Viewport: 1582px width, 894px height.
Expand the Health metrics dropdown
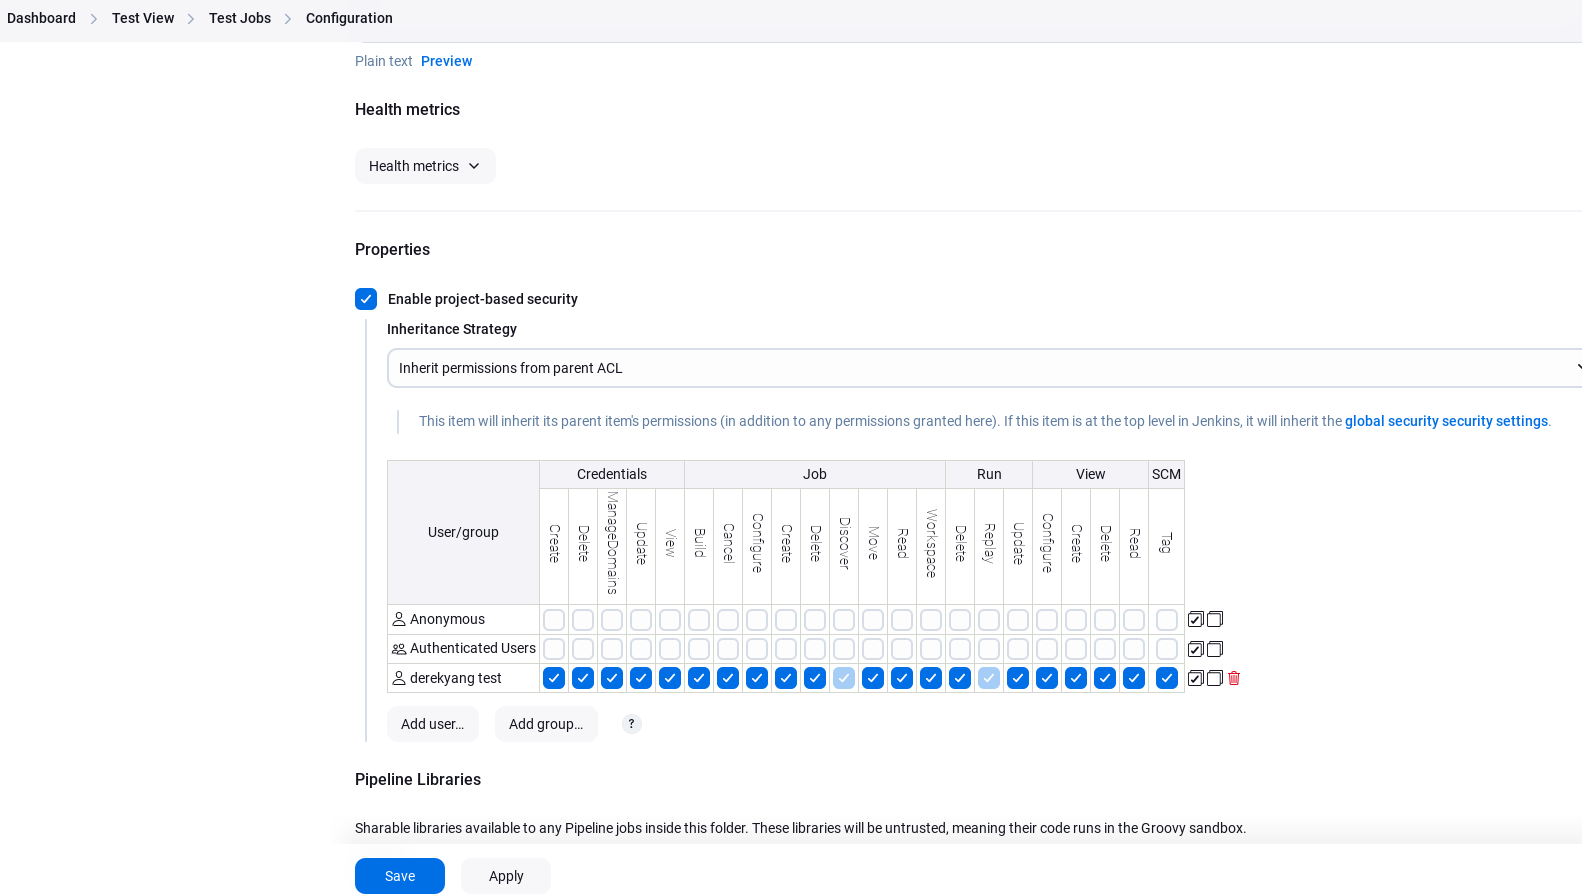click(425, 166)
